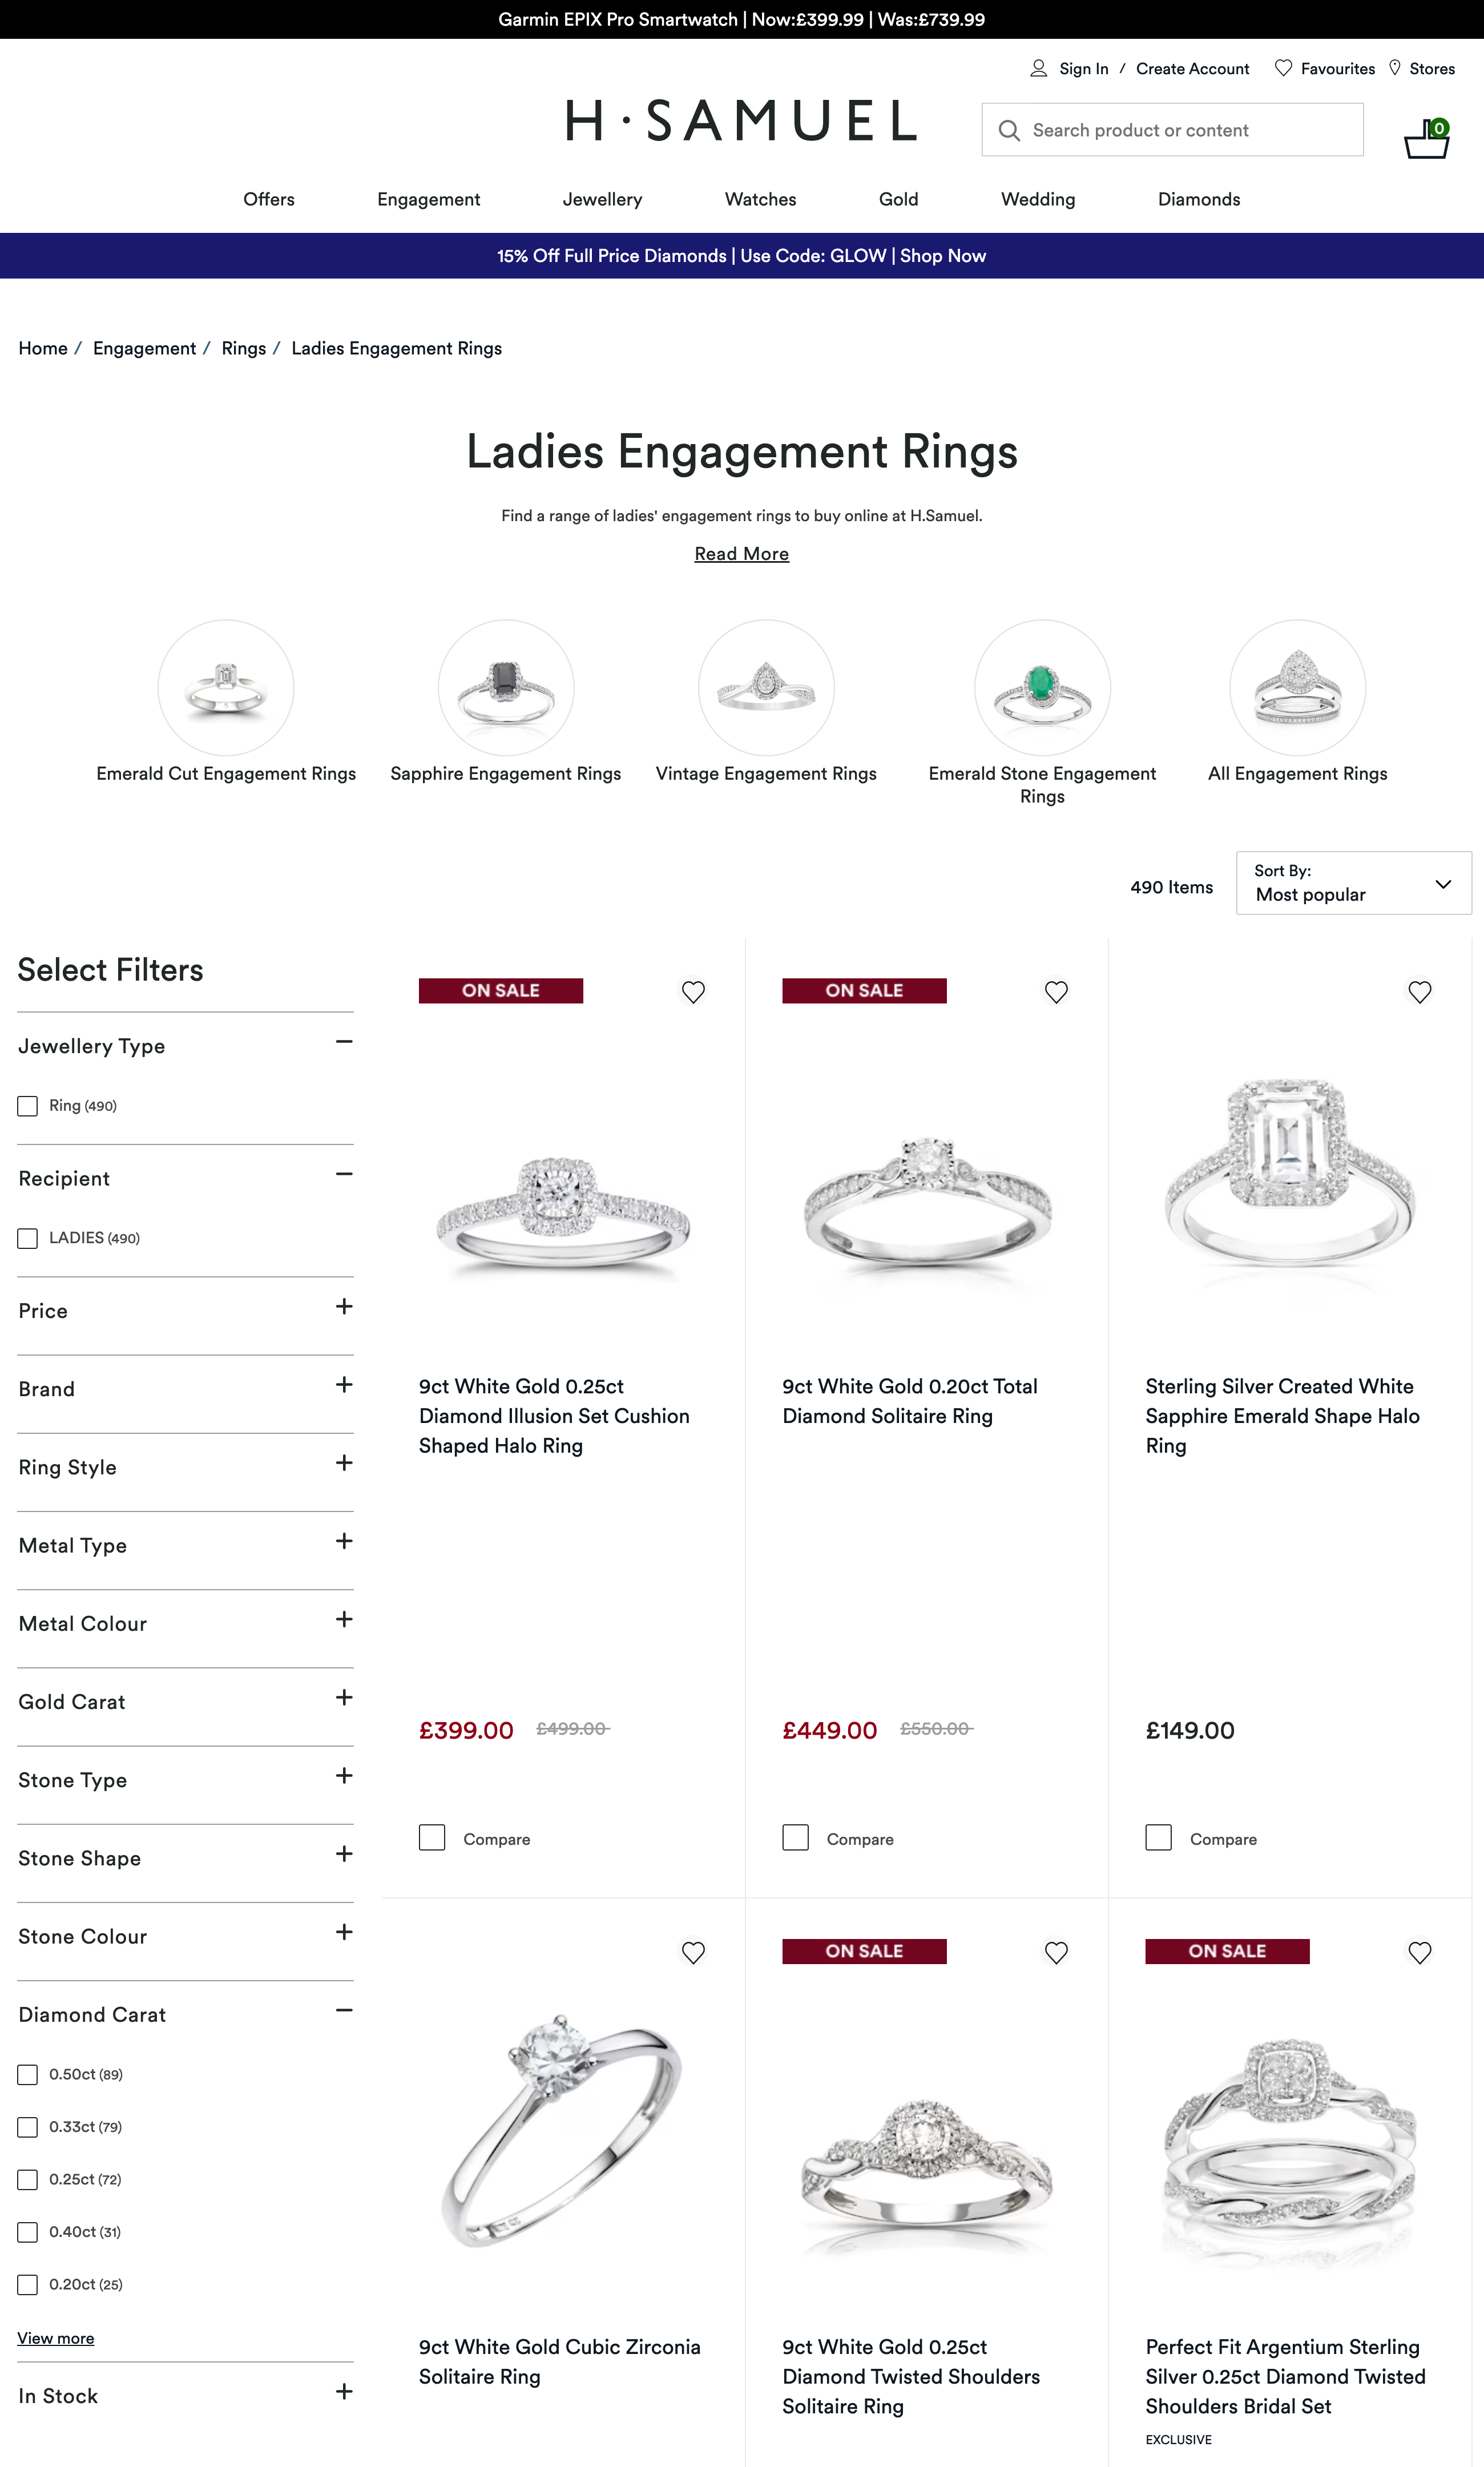
Task: Check the 0.50ct diamond carat filter
Action: (x=28, y=2075)
